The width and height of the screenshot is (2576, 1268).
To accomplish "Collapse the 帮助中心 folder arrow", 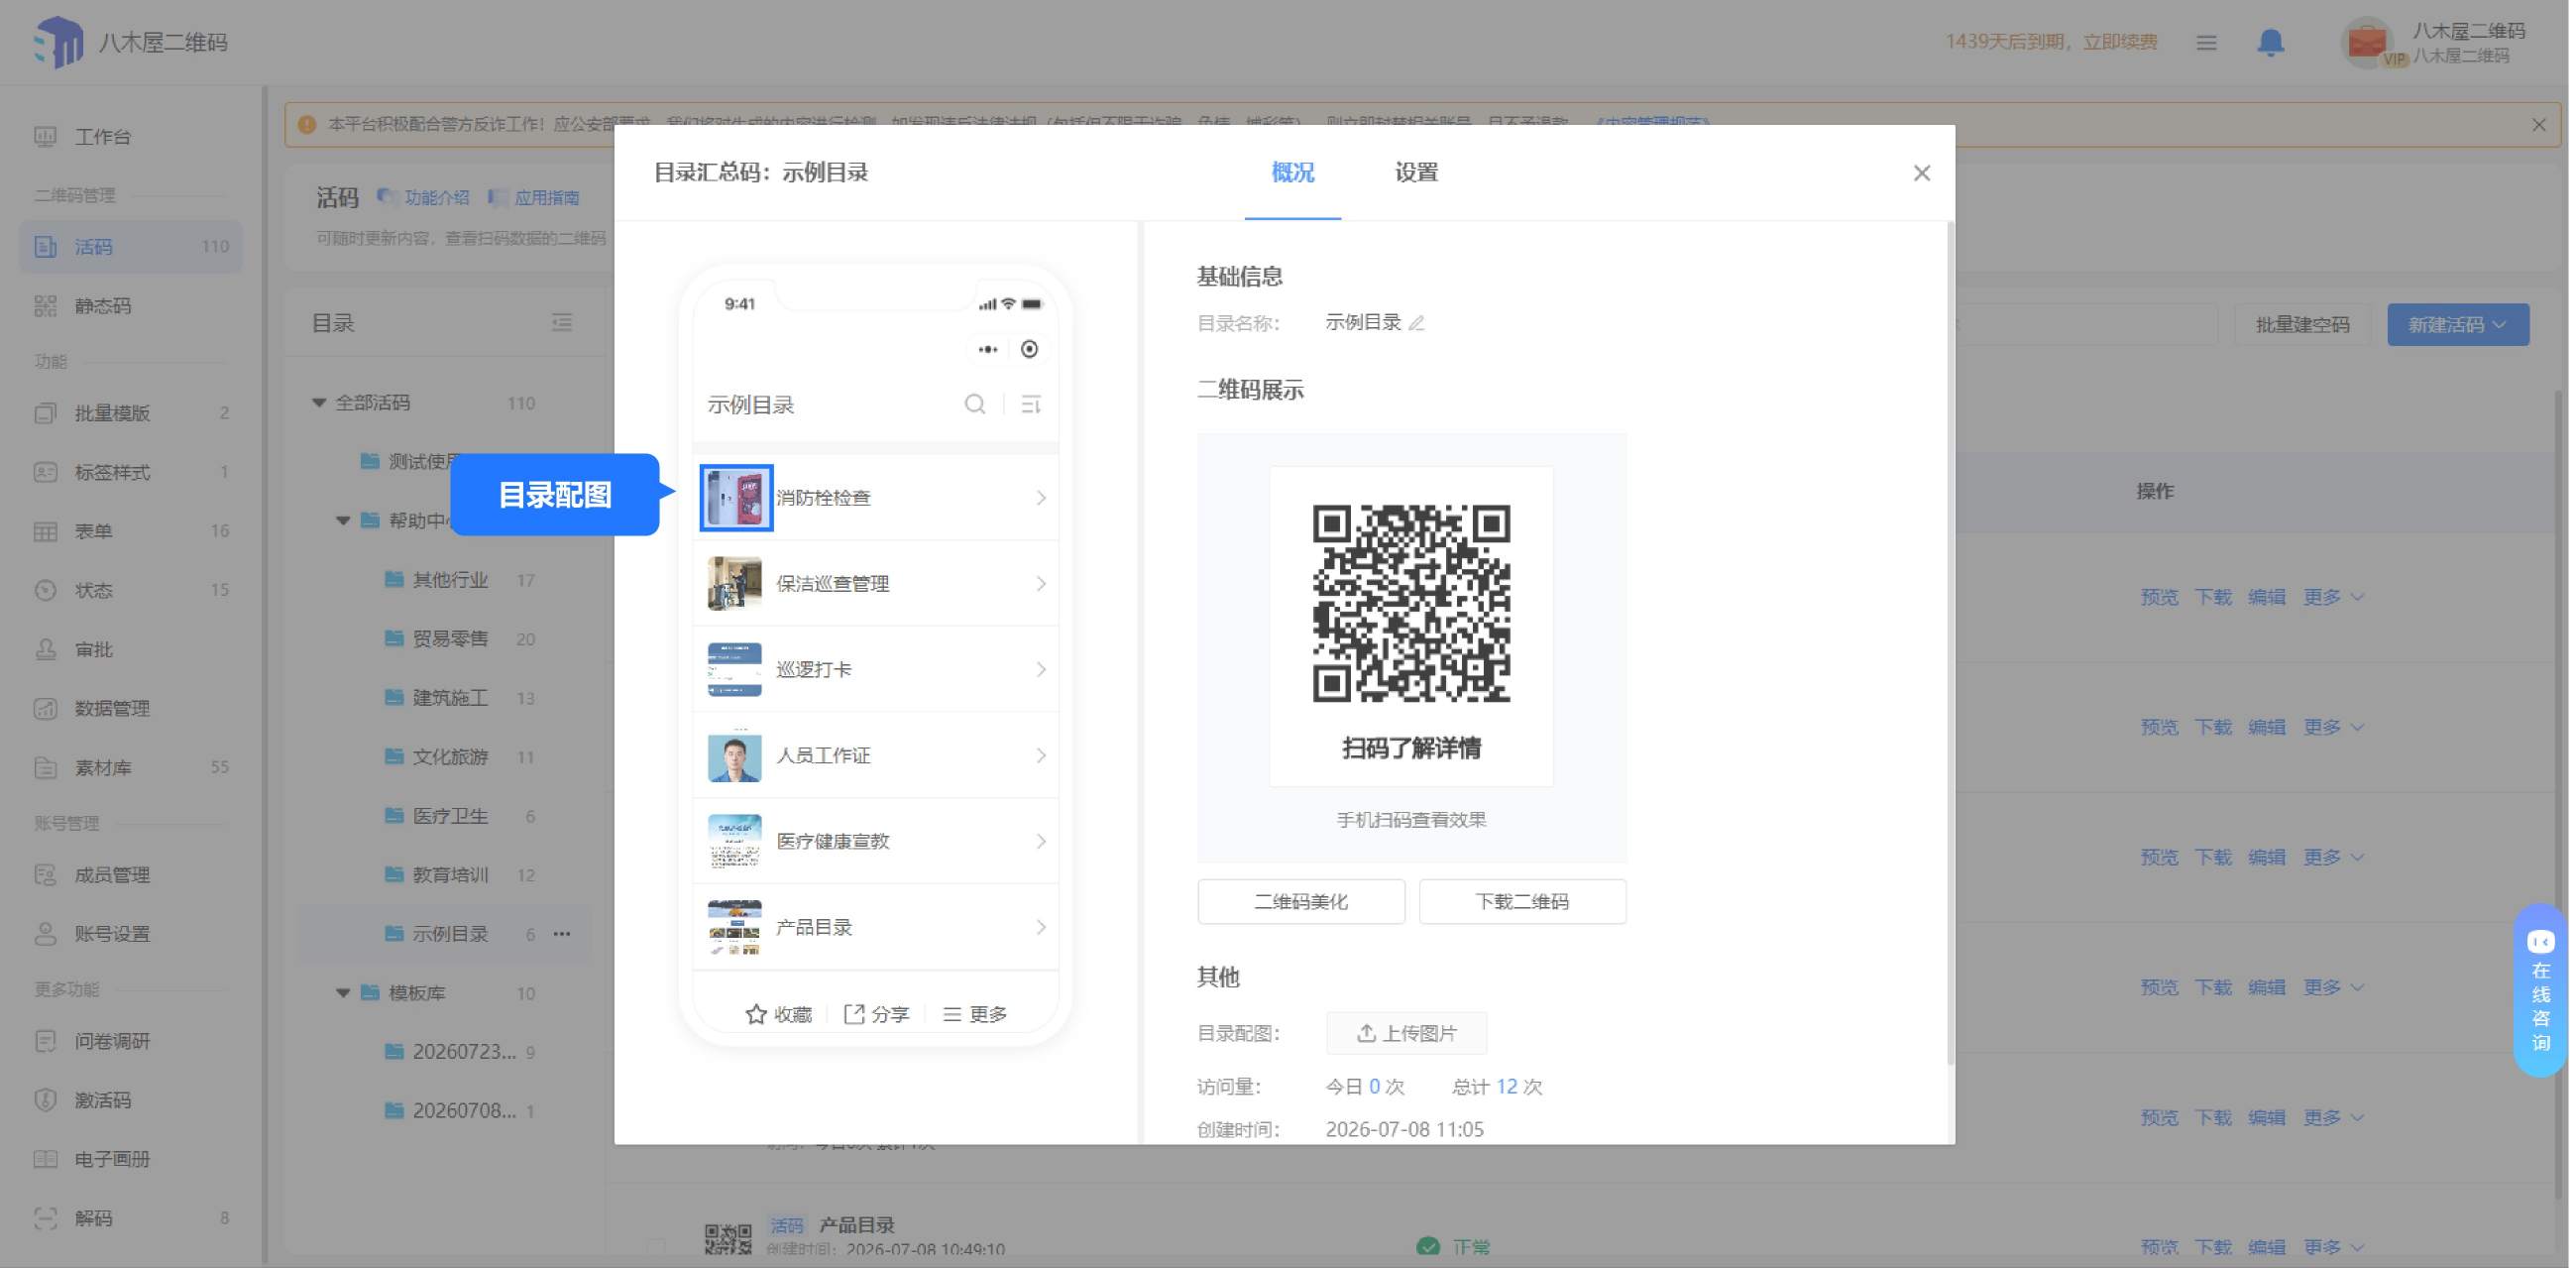I will click(x=343, y=521).
